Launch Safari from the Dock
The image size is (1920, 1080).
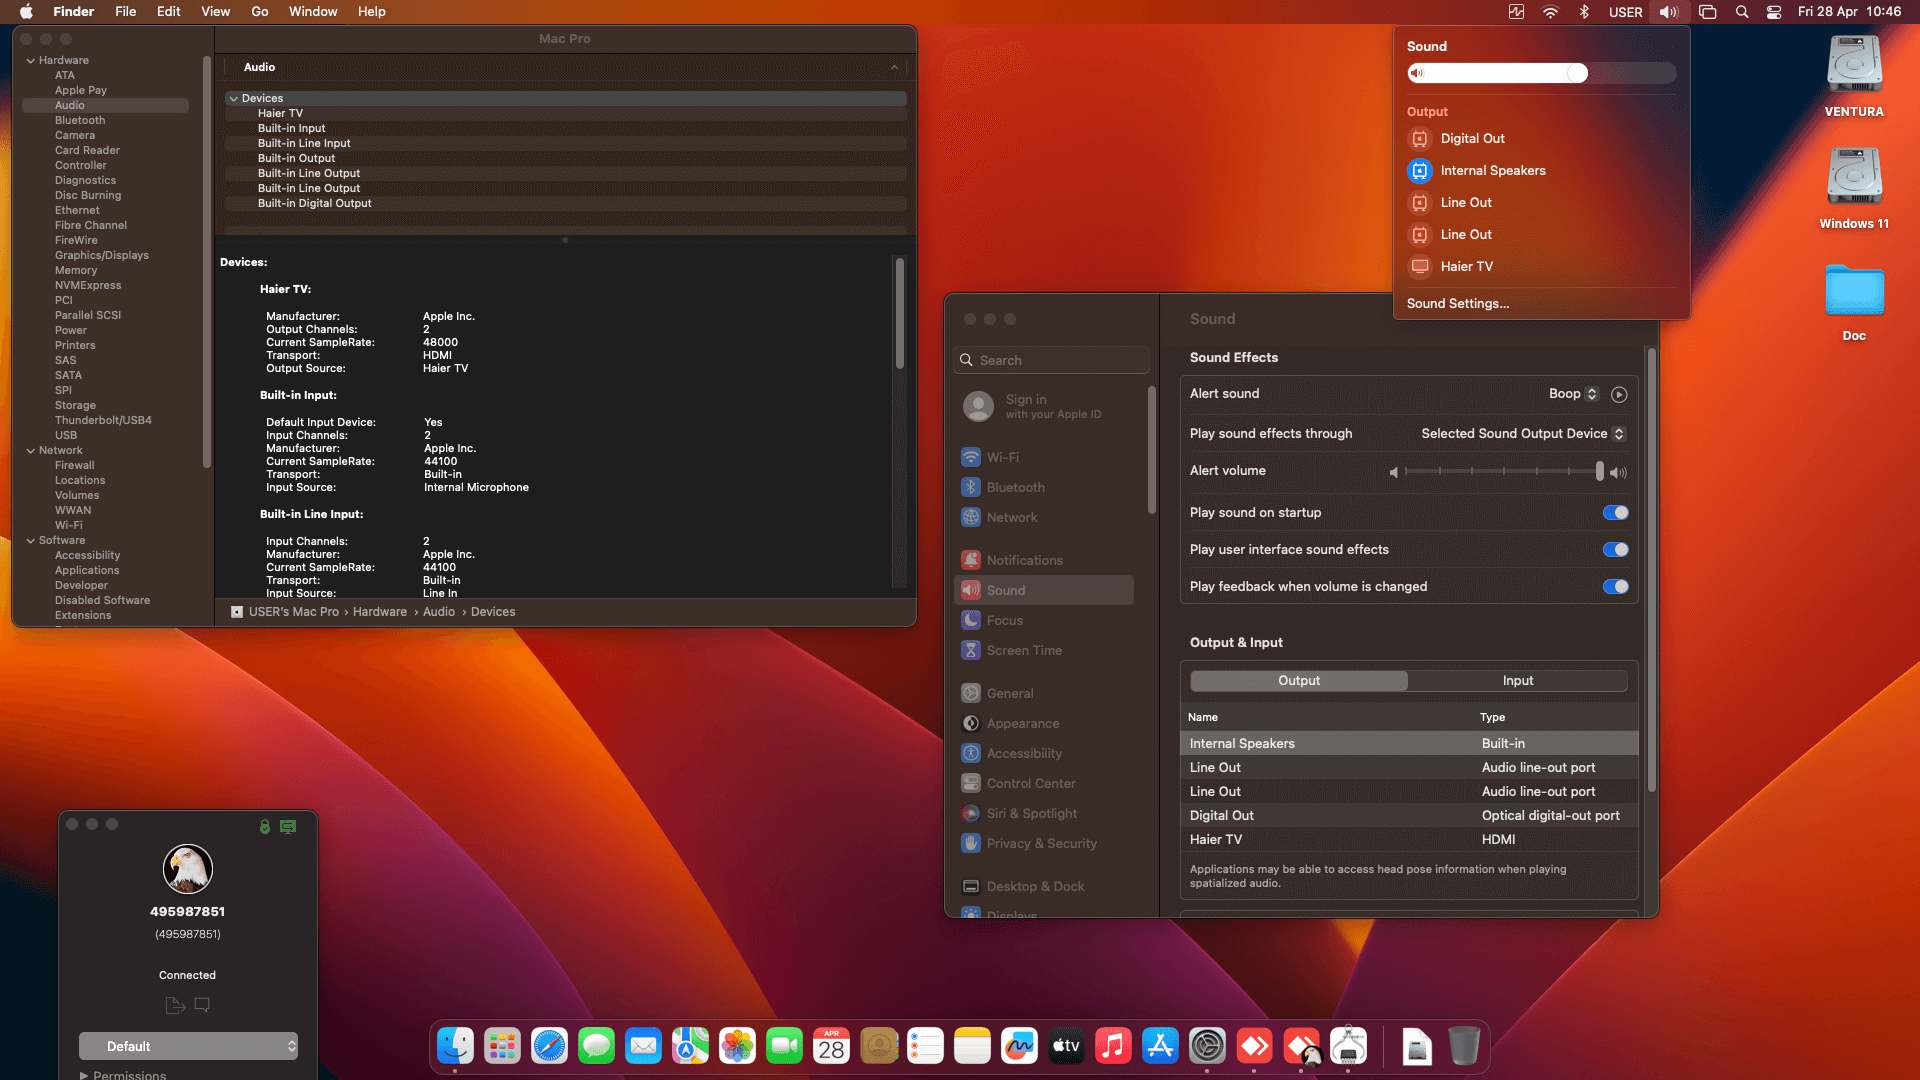pos(549,1046)
